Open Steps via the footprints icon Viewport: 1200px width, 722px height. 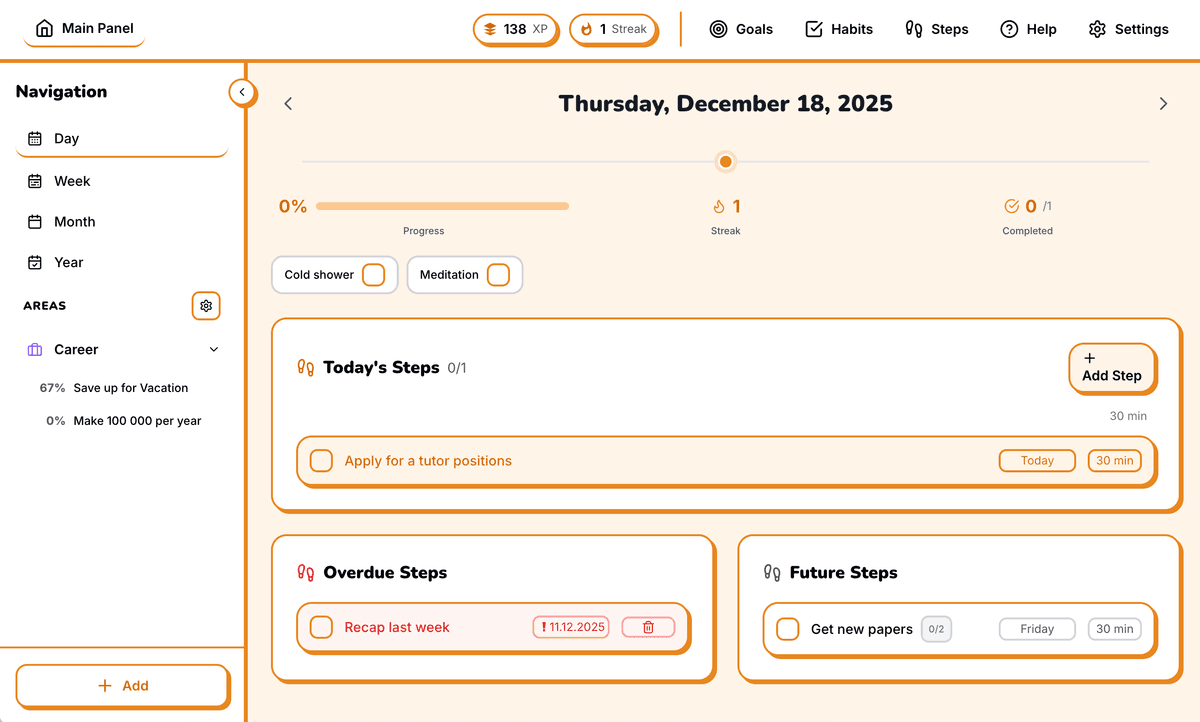(913, 29)
